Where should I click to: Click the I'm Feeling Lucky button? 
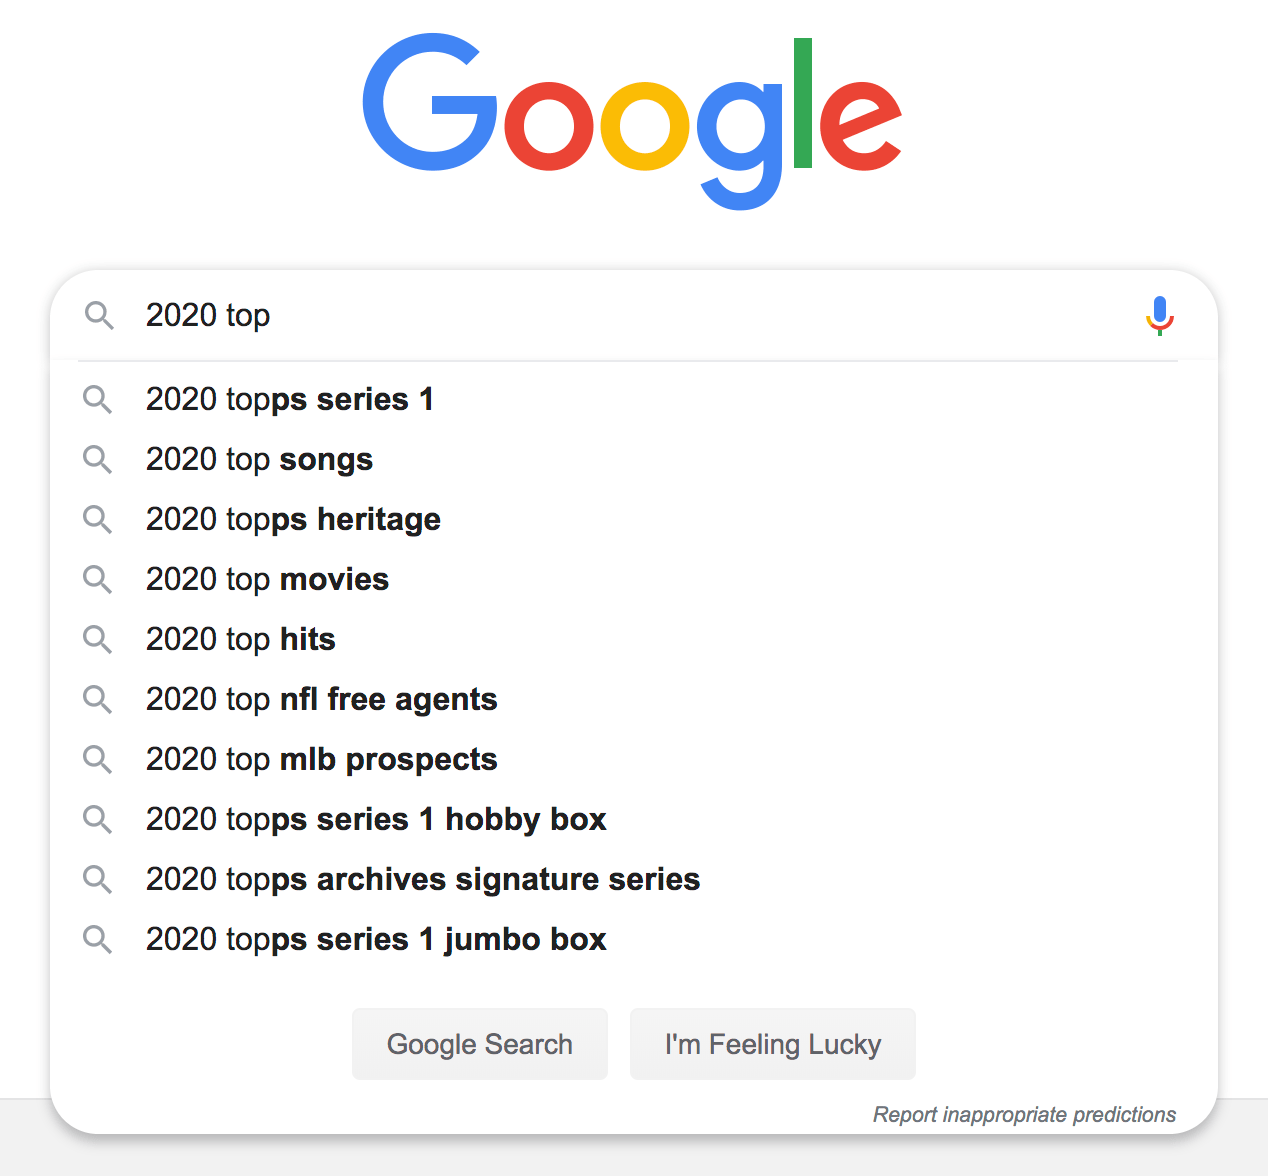(x=773, y=1044)
